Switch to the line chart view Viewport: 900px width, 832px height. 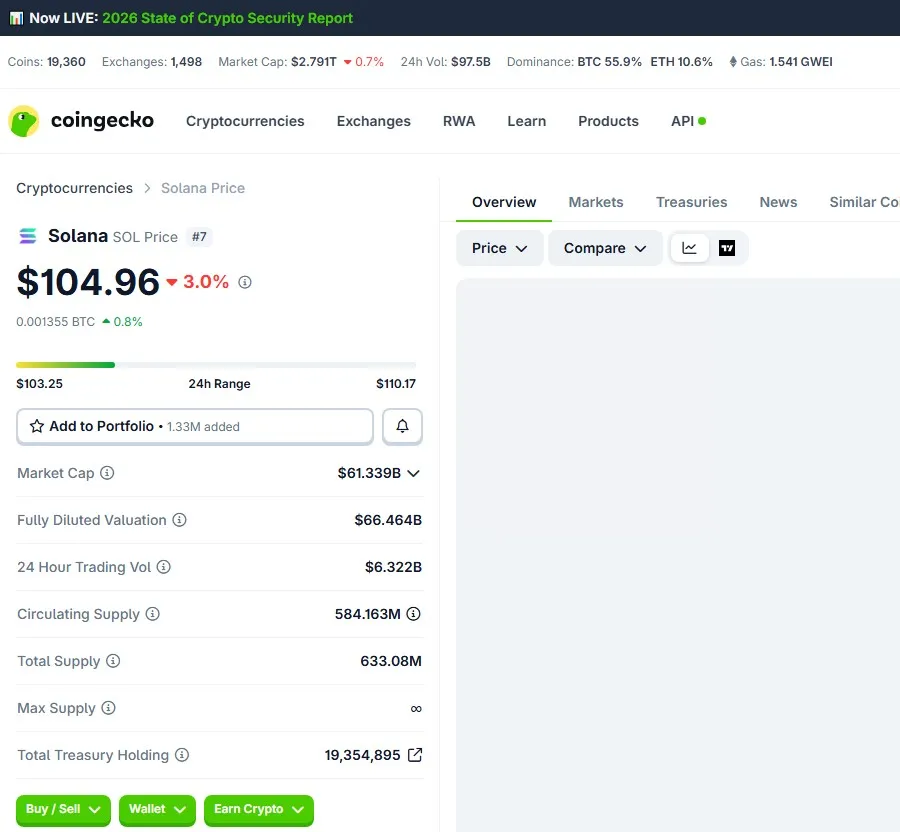click(689, 248)
